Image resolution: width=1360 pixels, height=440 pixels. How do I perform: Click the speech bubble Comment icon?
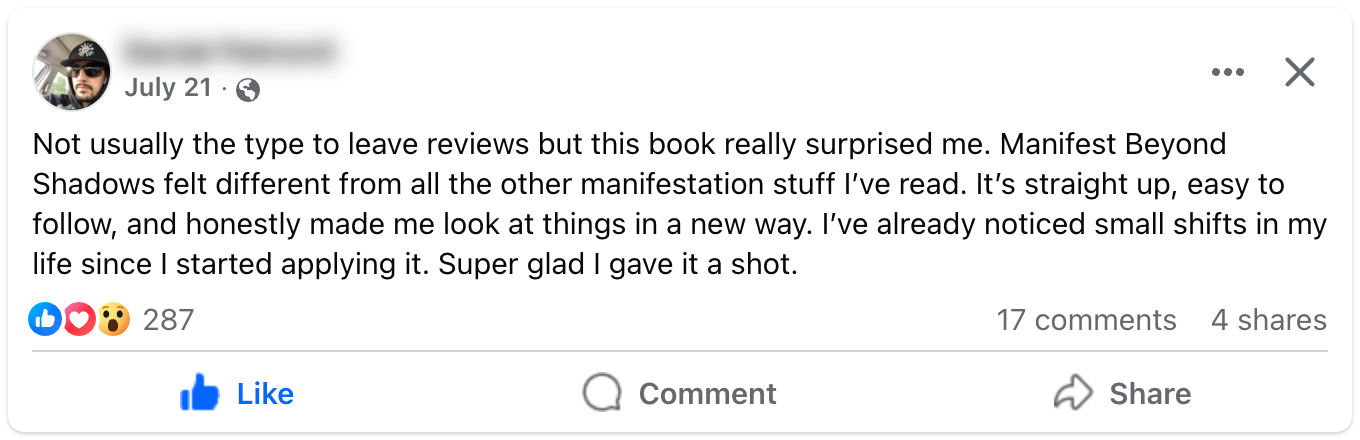point(601,394)
